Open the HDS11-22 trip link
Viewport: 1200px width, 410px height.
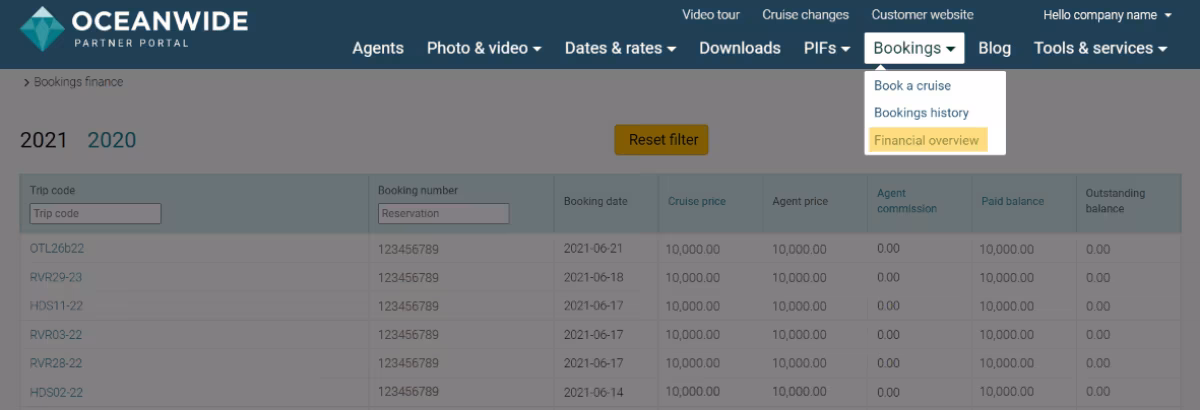(x=56, y=306)
